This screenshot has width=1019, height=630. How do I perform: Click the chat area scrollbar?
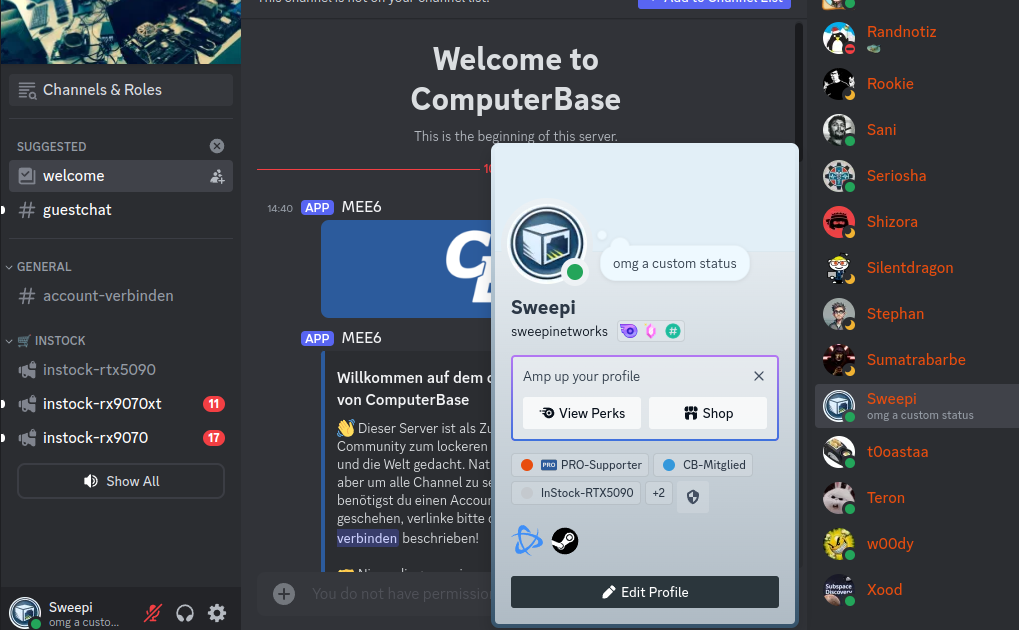pos(799,91)
